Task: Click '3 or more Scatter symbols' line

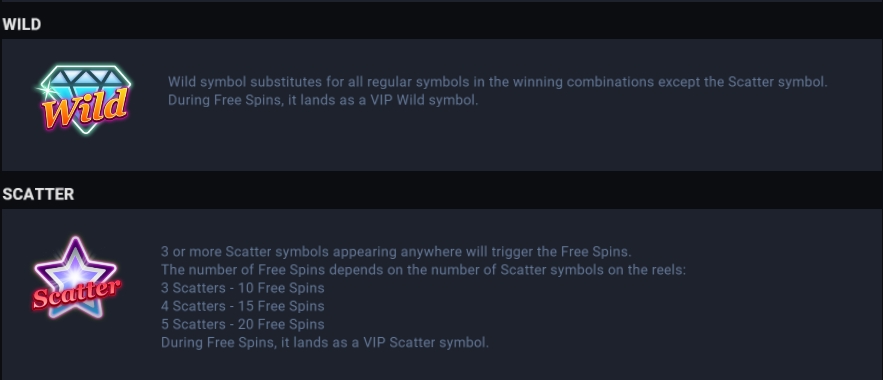Action: click(x=396, y=251)
